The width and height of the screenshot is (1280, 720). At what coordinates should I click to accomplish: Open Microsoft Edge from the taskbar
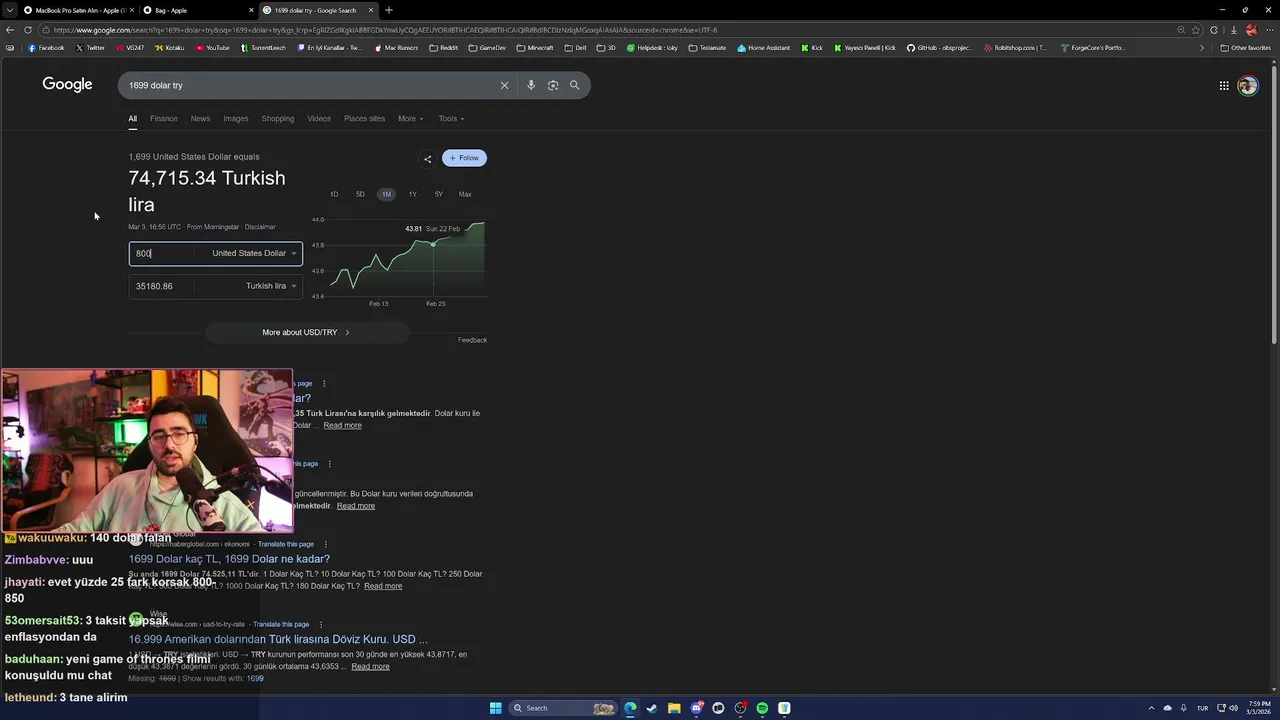[630, 708]
